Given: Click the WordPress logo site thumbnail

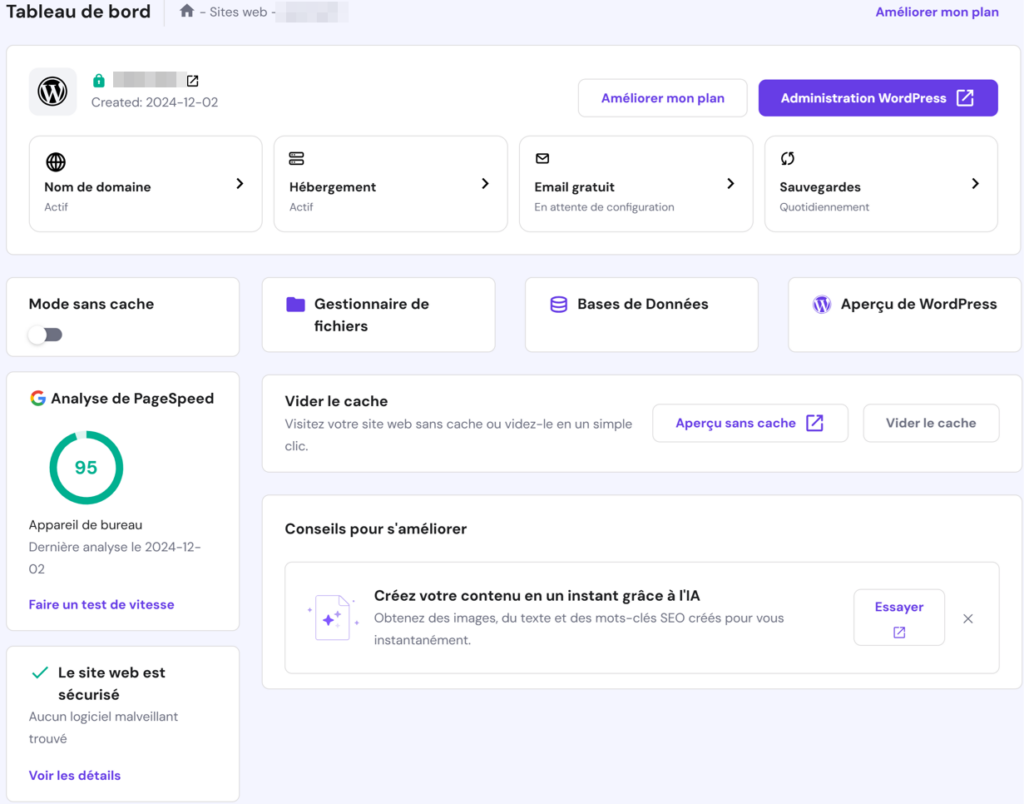Looking at the screenshot, I should click(52, 92).
